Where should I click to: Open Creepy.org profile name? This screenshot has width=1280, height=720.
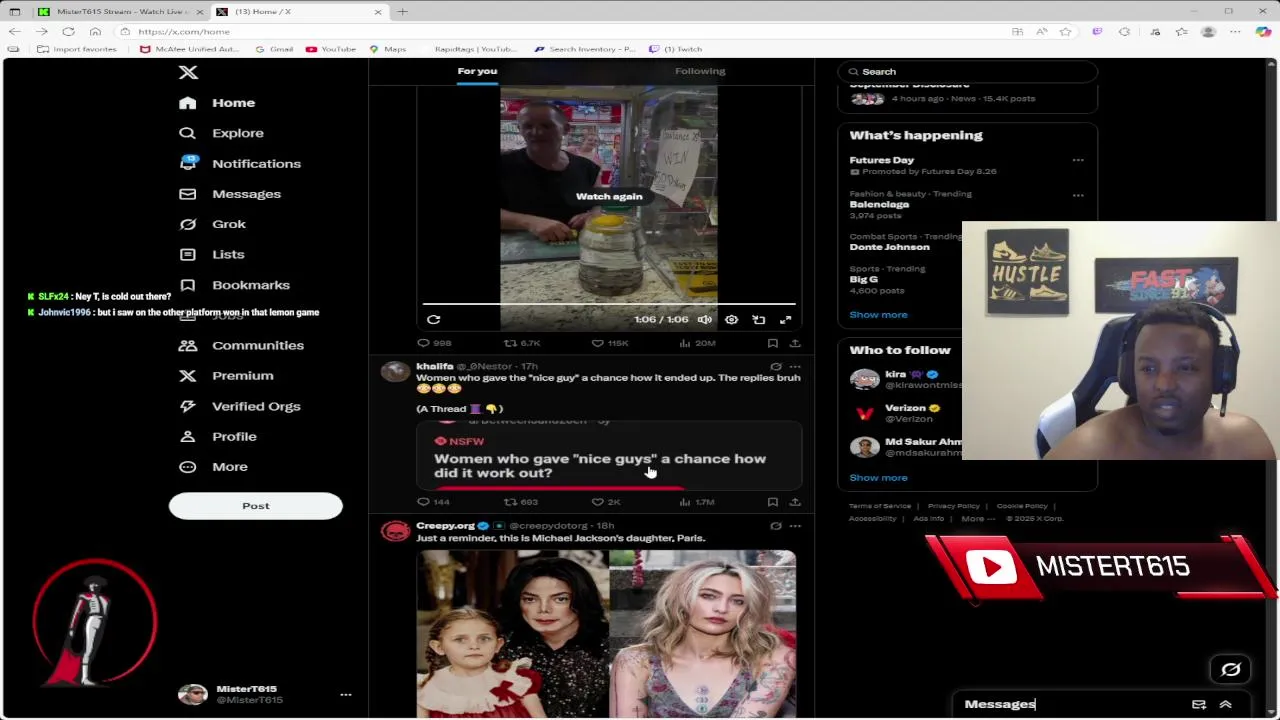(445, 526)
